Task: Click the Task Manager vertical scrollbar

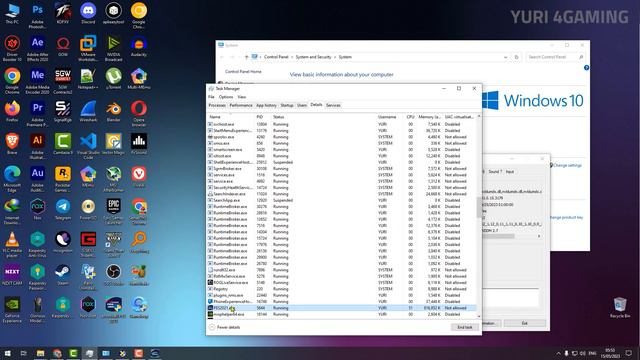Action: tap(479, 207)
